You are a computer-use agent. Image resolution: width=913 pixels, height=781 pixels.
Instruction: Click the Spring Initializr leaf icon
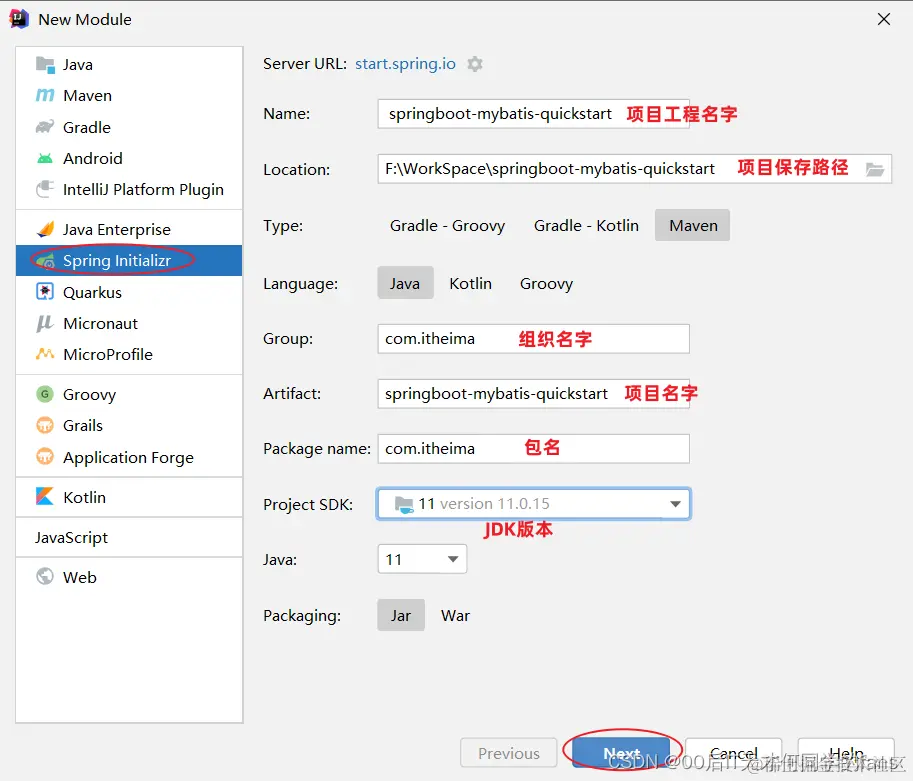click(45, 261)
